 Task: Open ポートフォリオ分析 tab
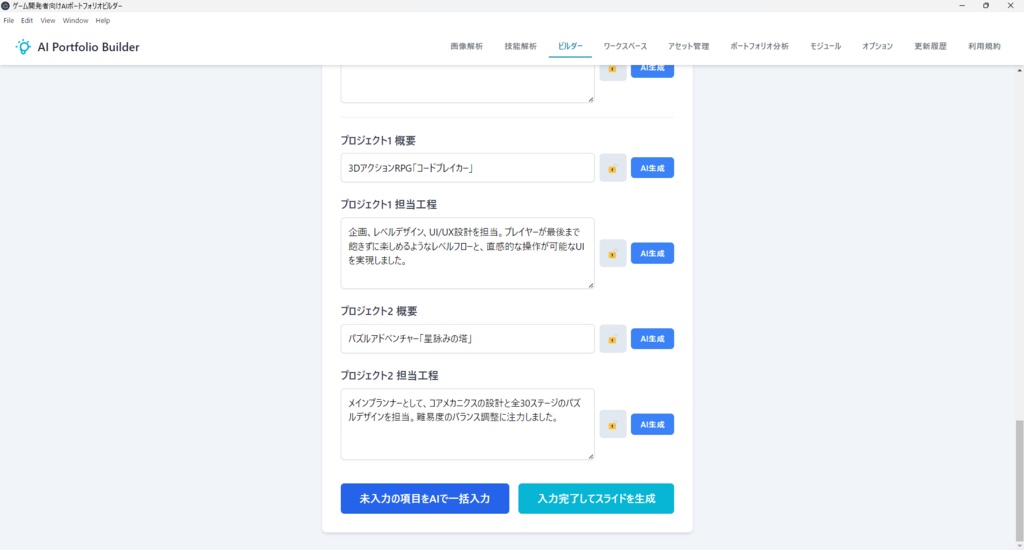(x=760, y=46)
